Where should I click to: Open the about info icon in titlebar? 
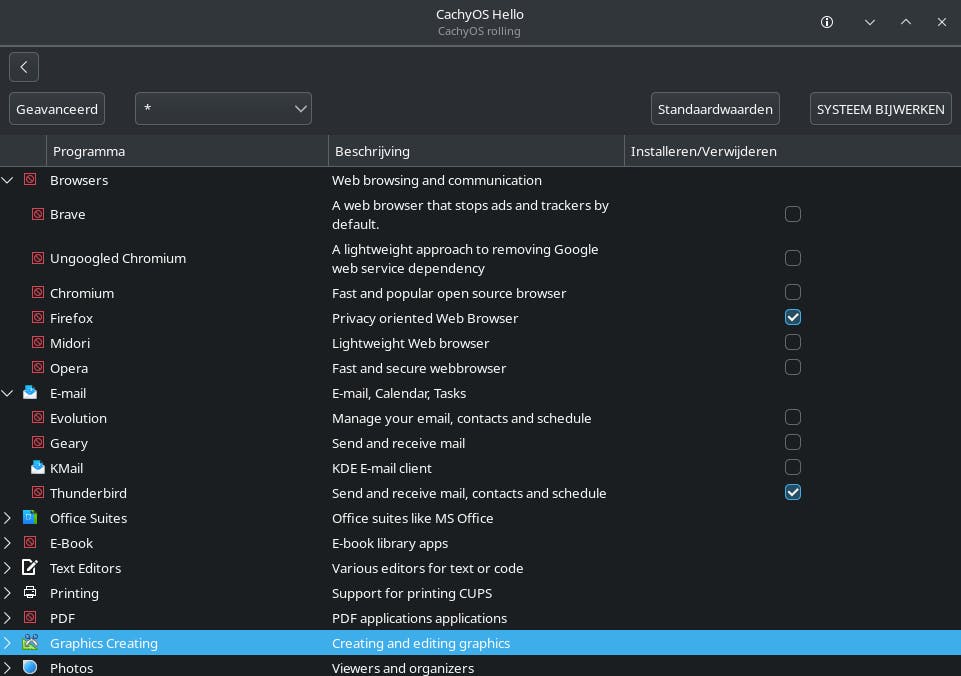tap(827, 22)
